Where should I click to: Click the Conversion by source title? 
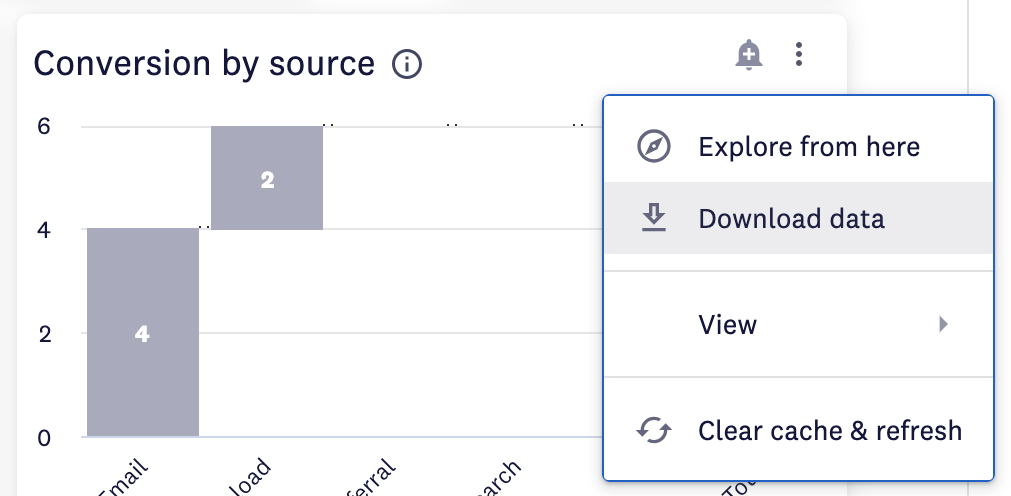(204, 64)
